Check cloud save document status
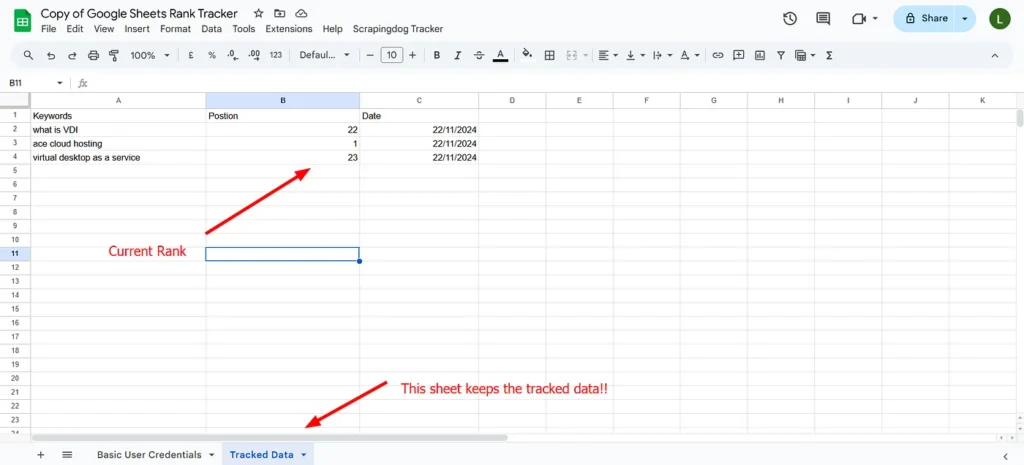1024x465 pixels. 300,14
